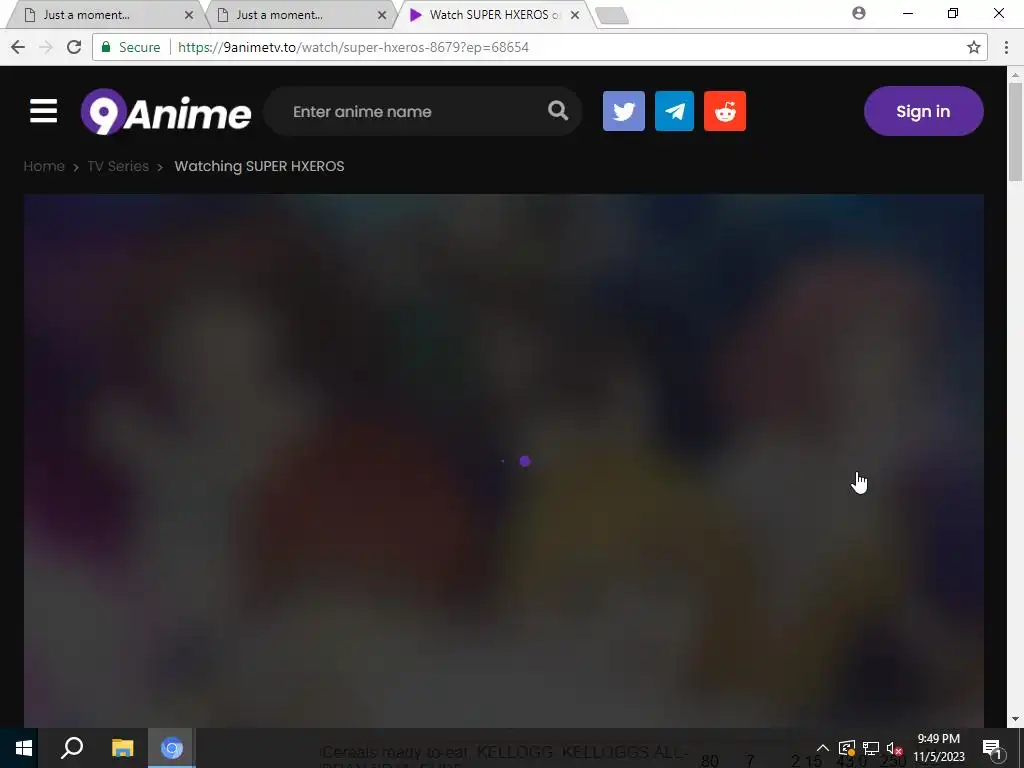
Task: Click the scrollbar down arrow
Action: pos(1015,719)
